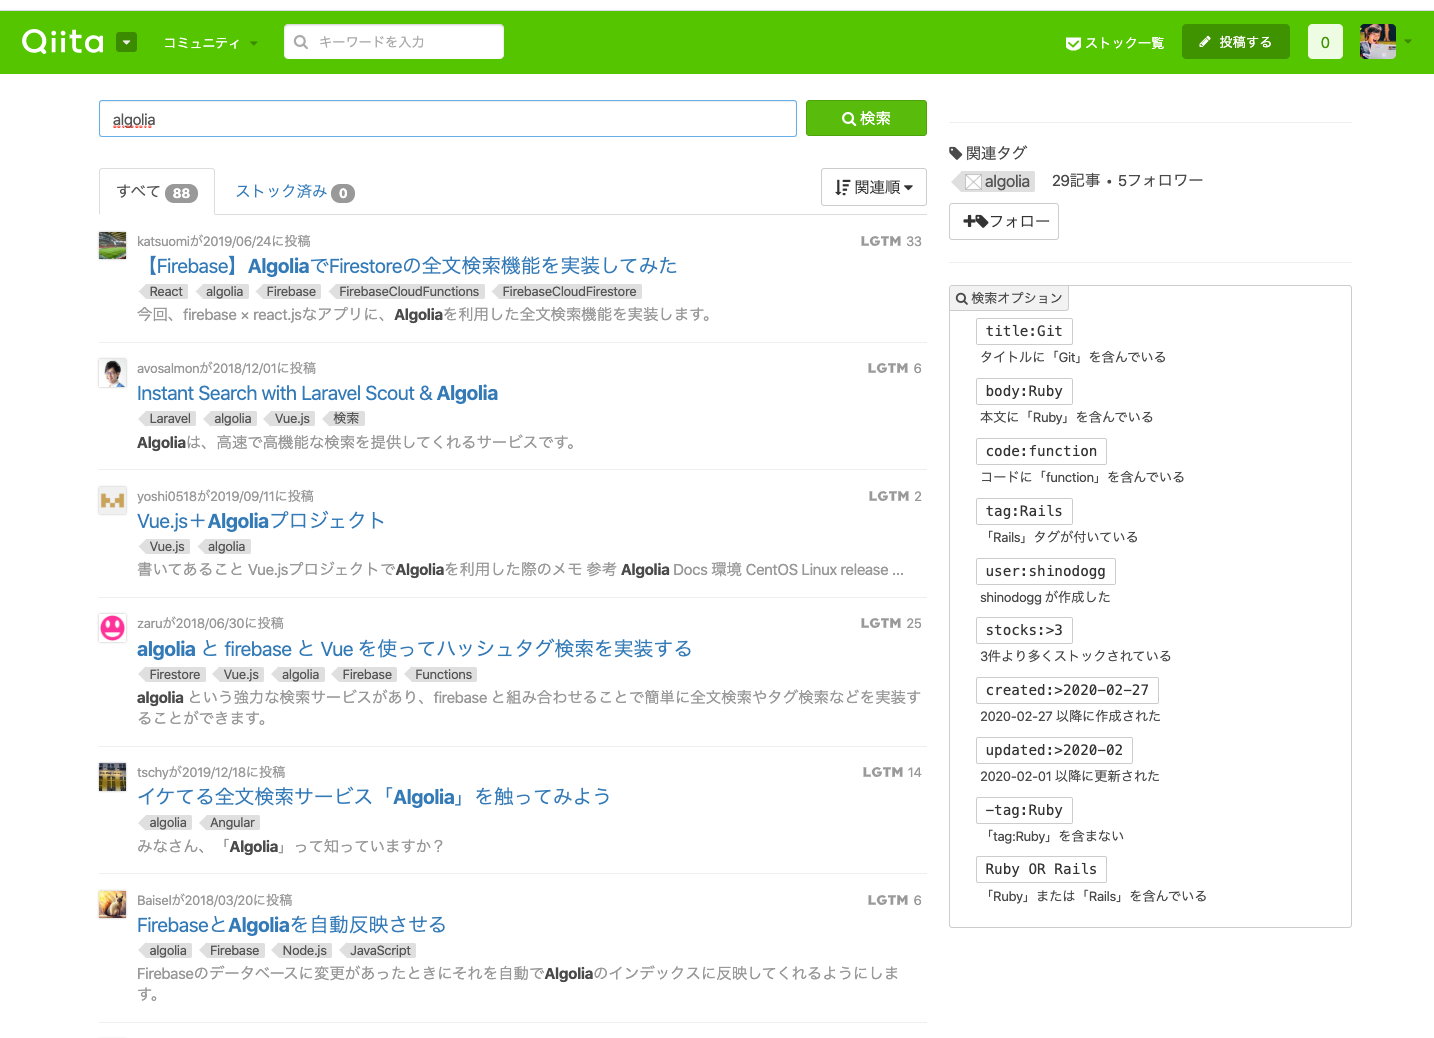Open katsuomi's avatar

tap(112, 246)
